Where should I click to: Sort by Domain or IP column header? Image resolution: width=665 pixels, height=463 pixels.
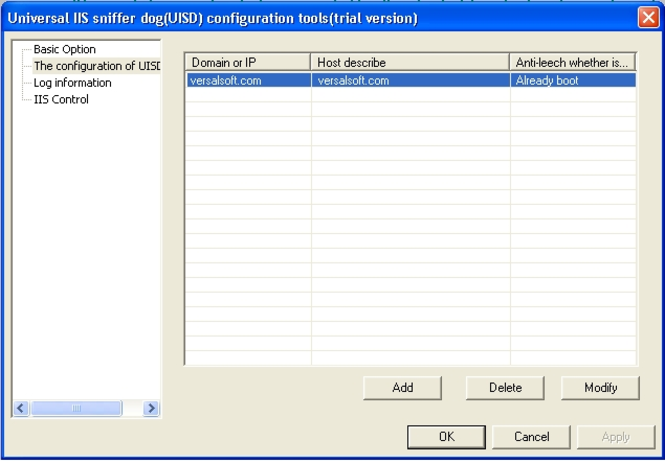point(248,62)
